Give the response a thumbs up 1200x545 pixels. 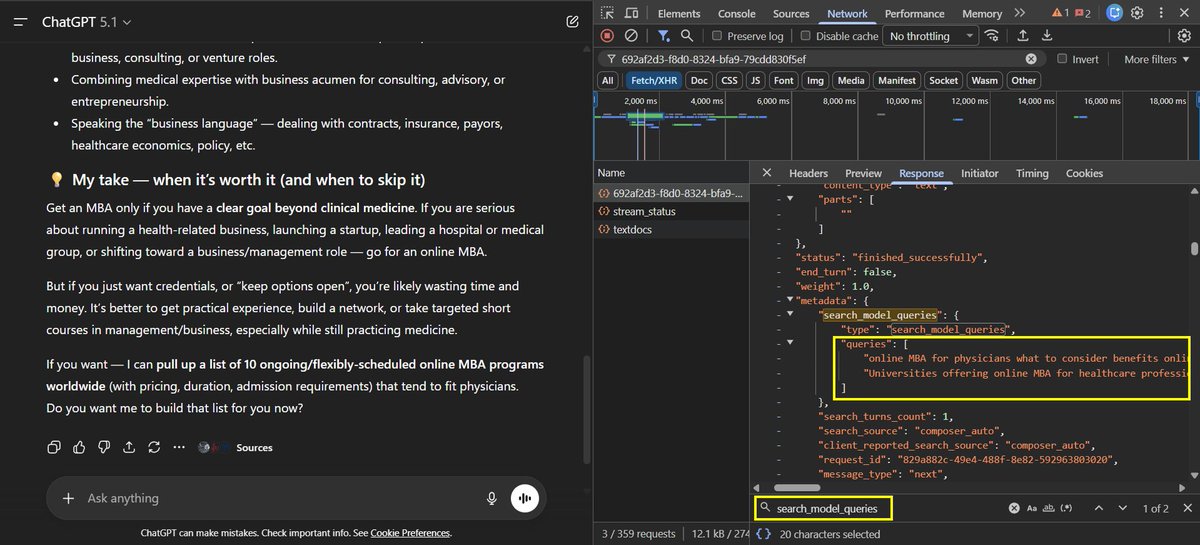click(x=79, y=447)
